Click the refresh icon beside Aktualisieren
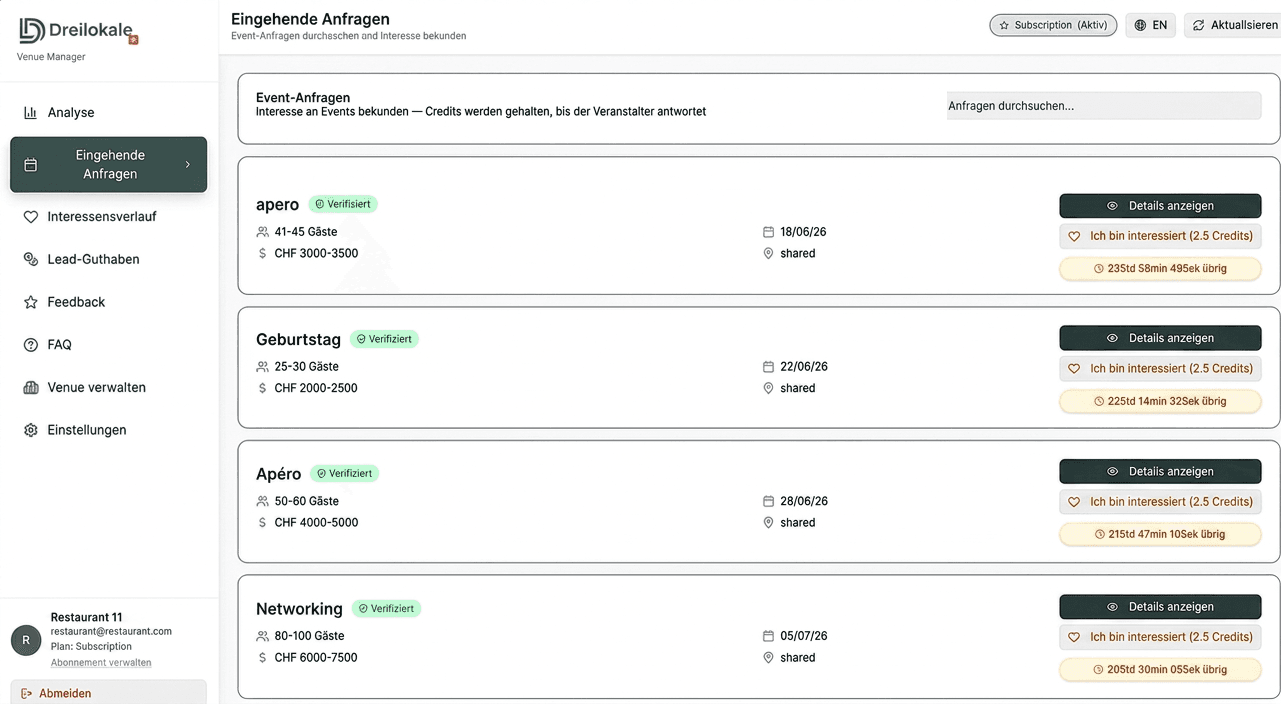Viewport: 1281px width, 704px height. pos(1198,26)
